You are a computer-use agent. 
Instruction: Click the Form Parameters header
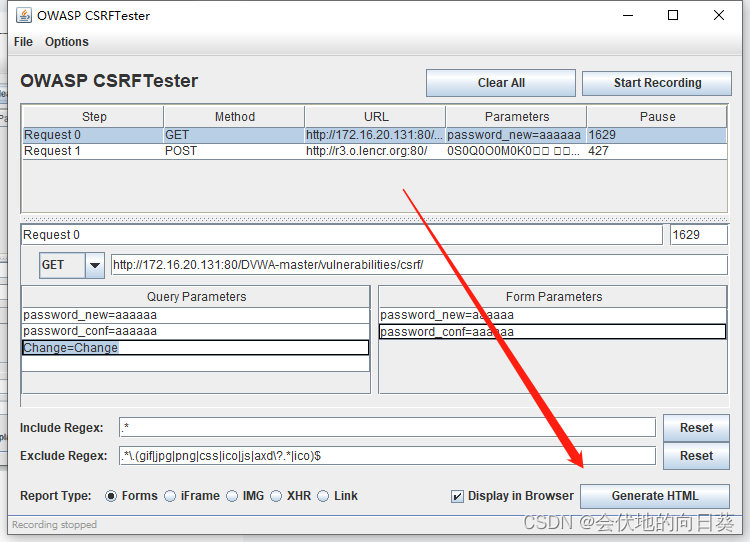coord(553,297)
